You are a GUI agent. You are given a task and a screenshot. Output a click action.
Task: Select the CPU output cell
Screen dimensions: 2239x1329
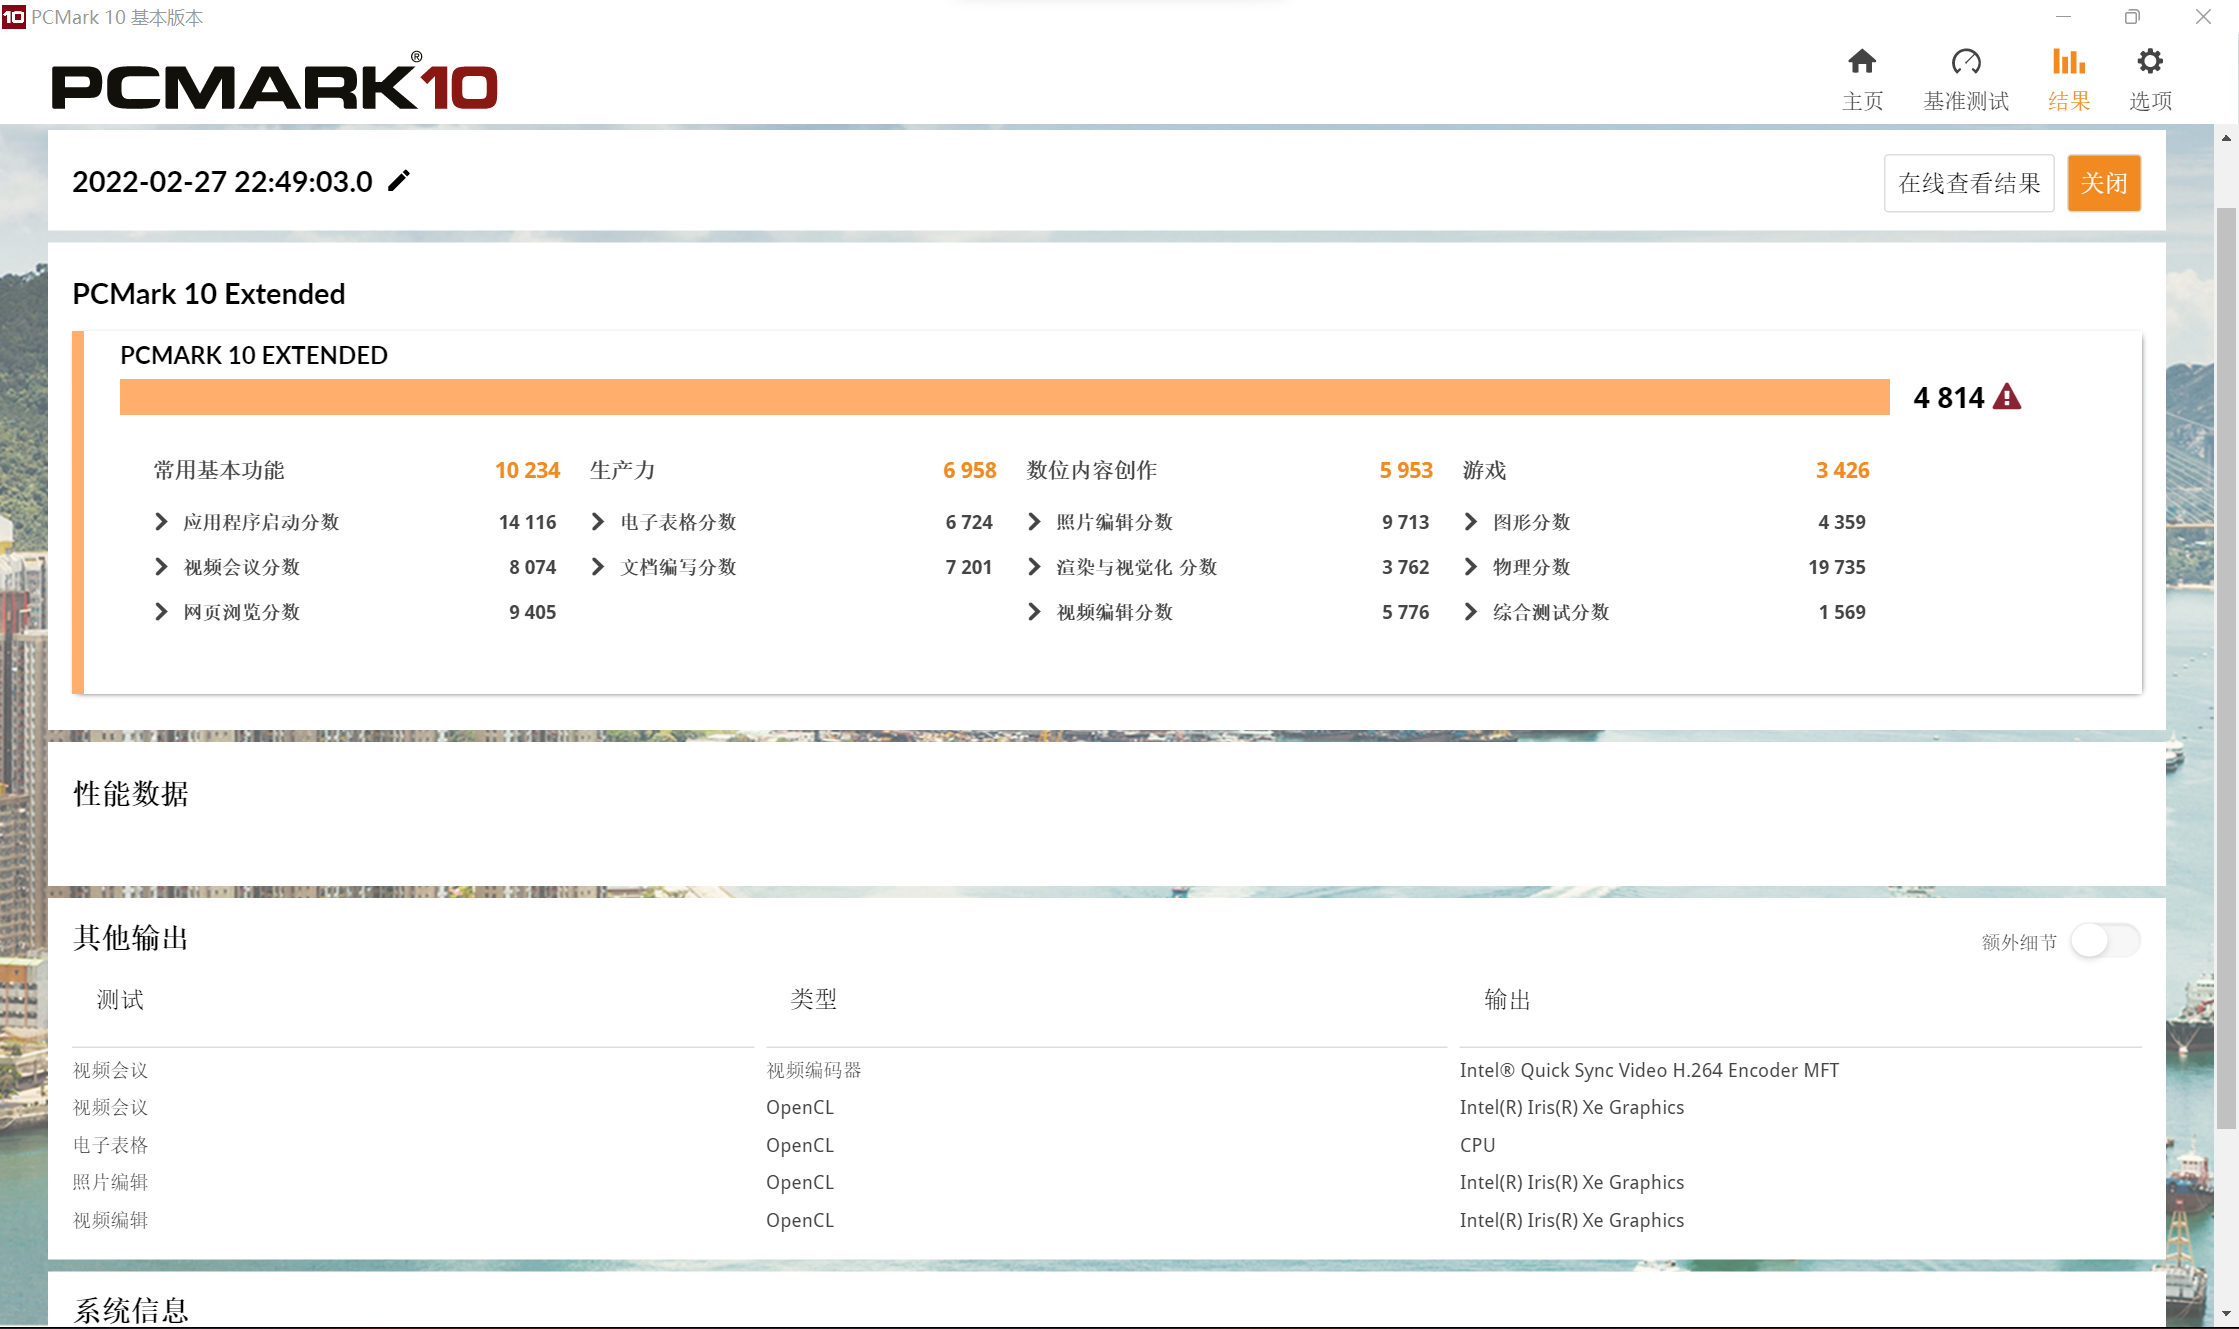pos(1477,1145)
